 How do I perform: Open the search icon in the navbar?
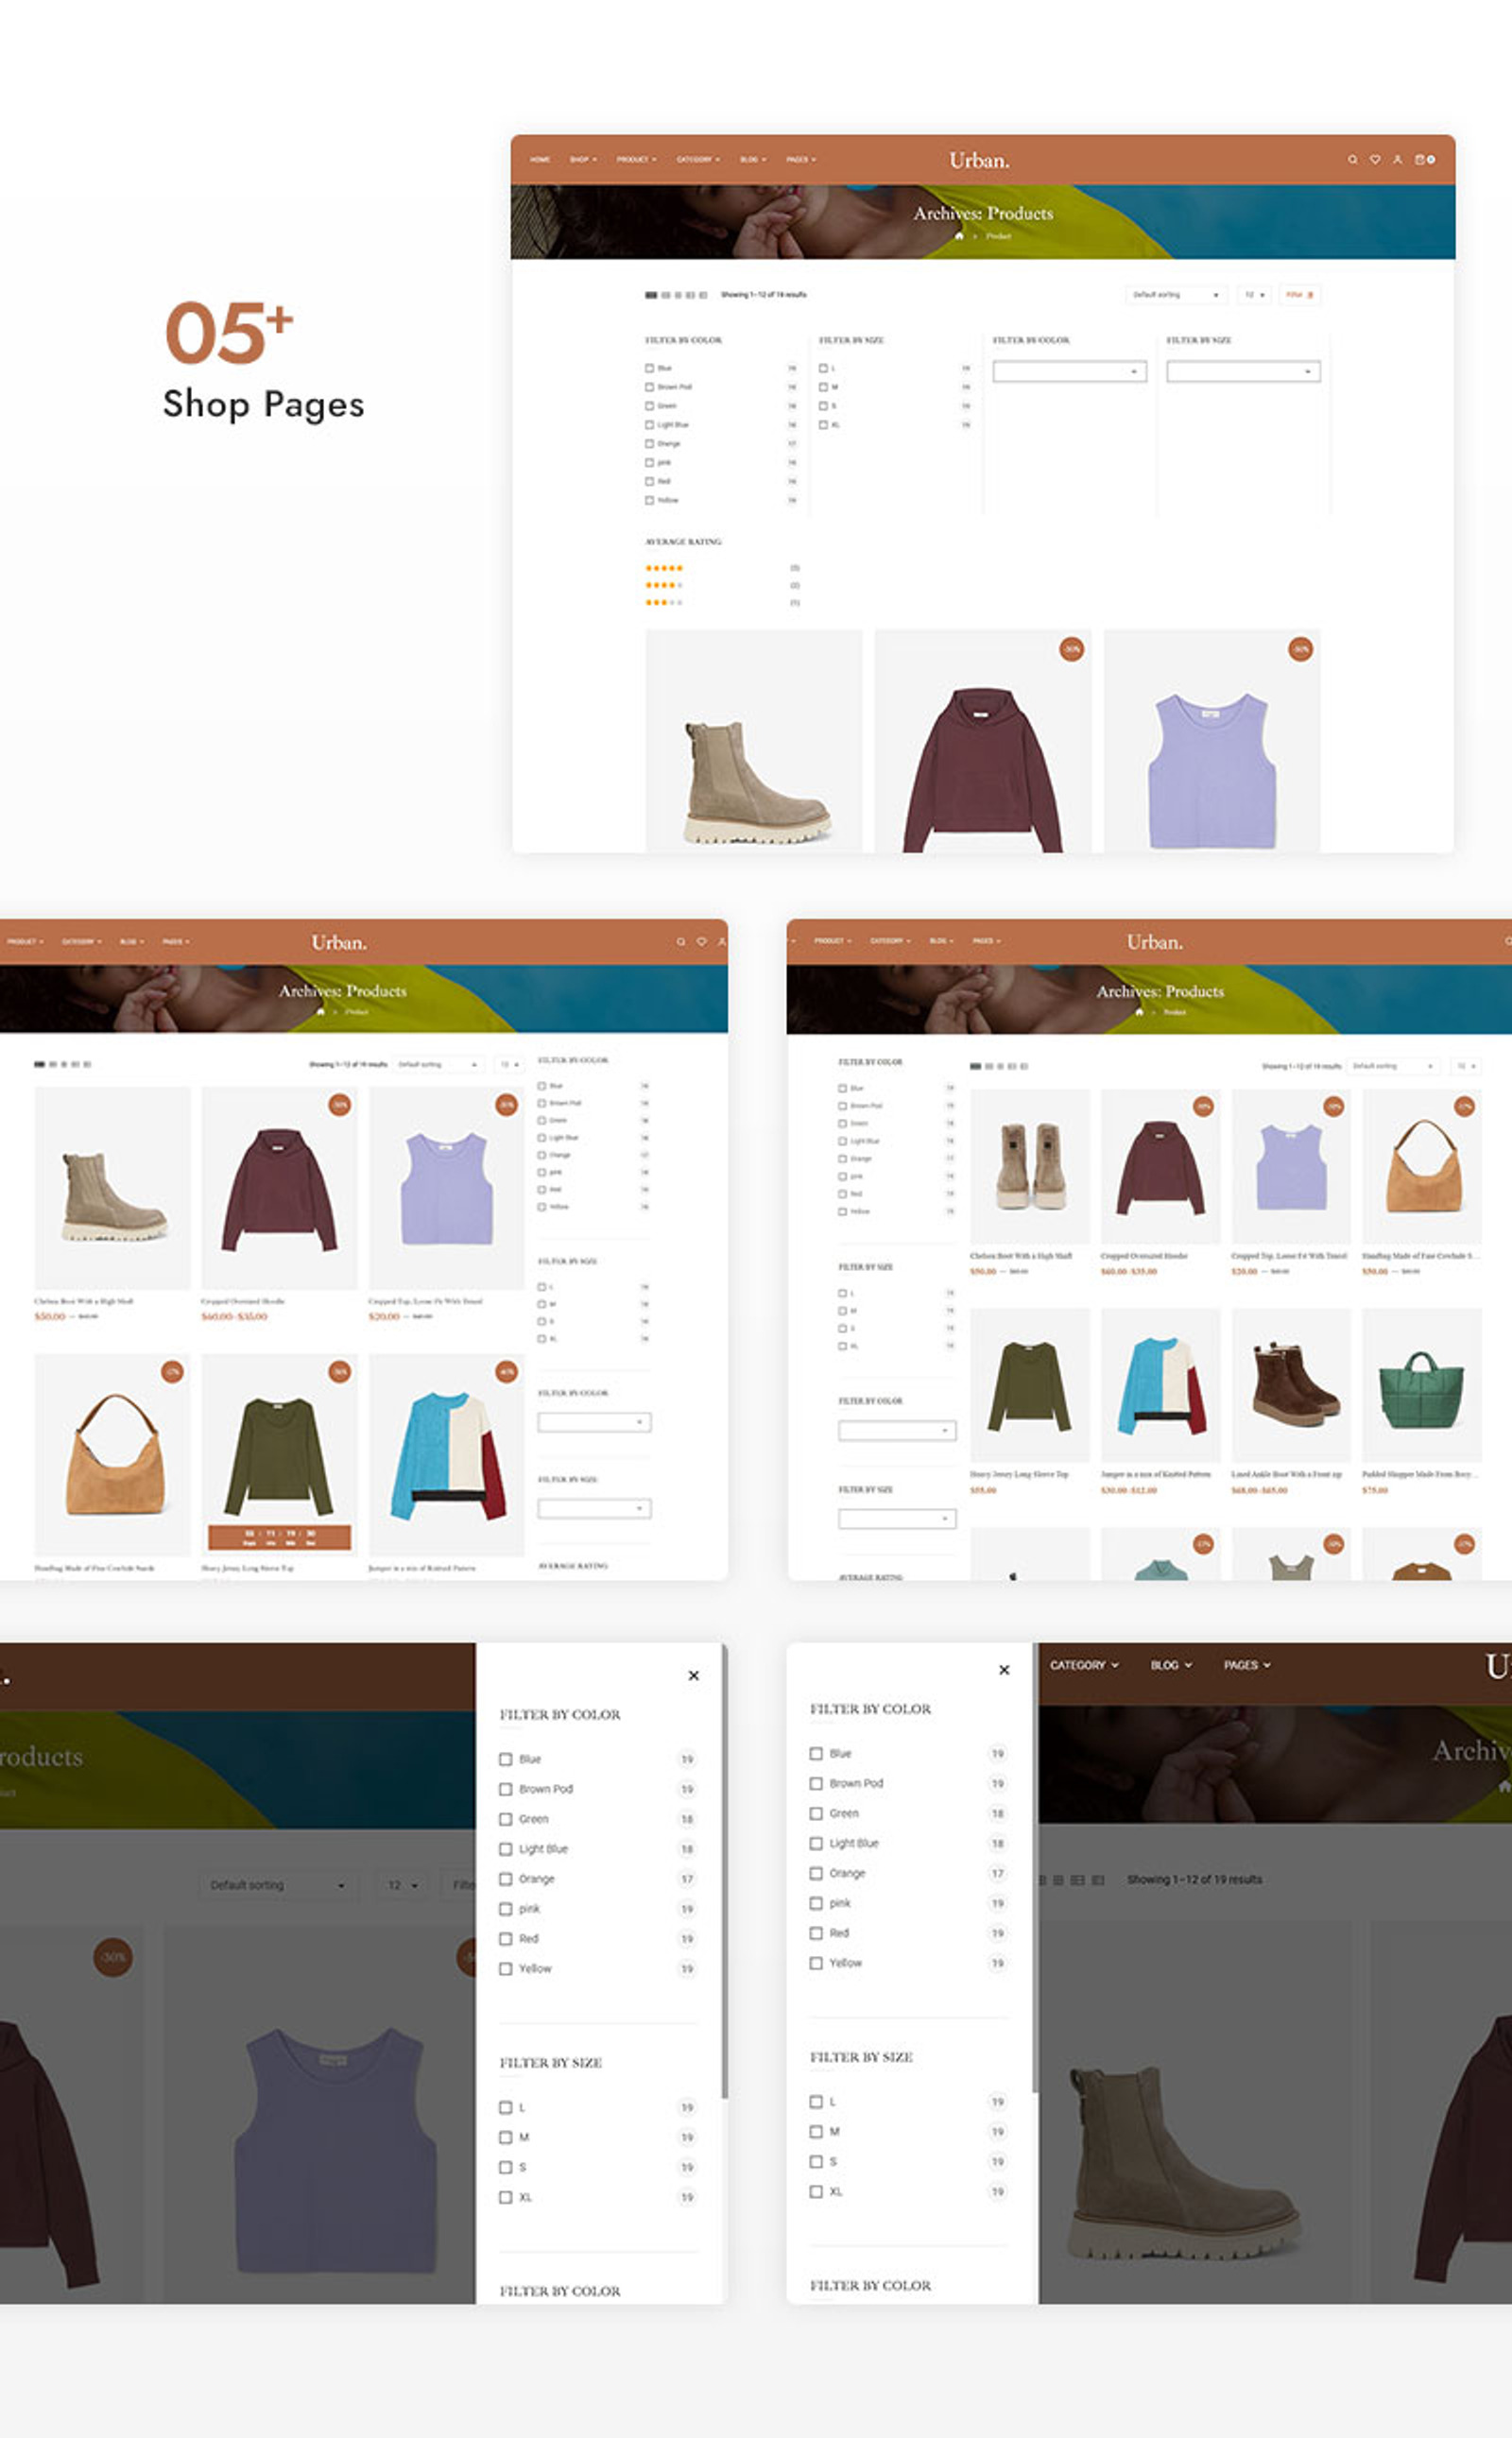(1352, 158)
